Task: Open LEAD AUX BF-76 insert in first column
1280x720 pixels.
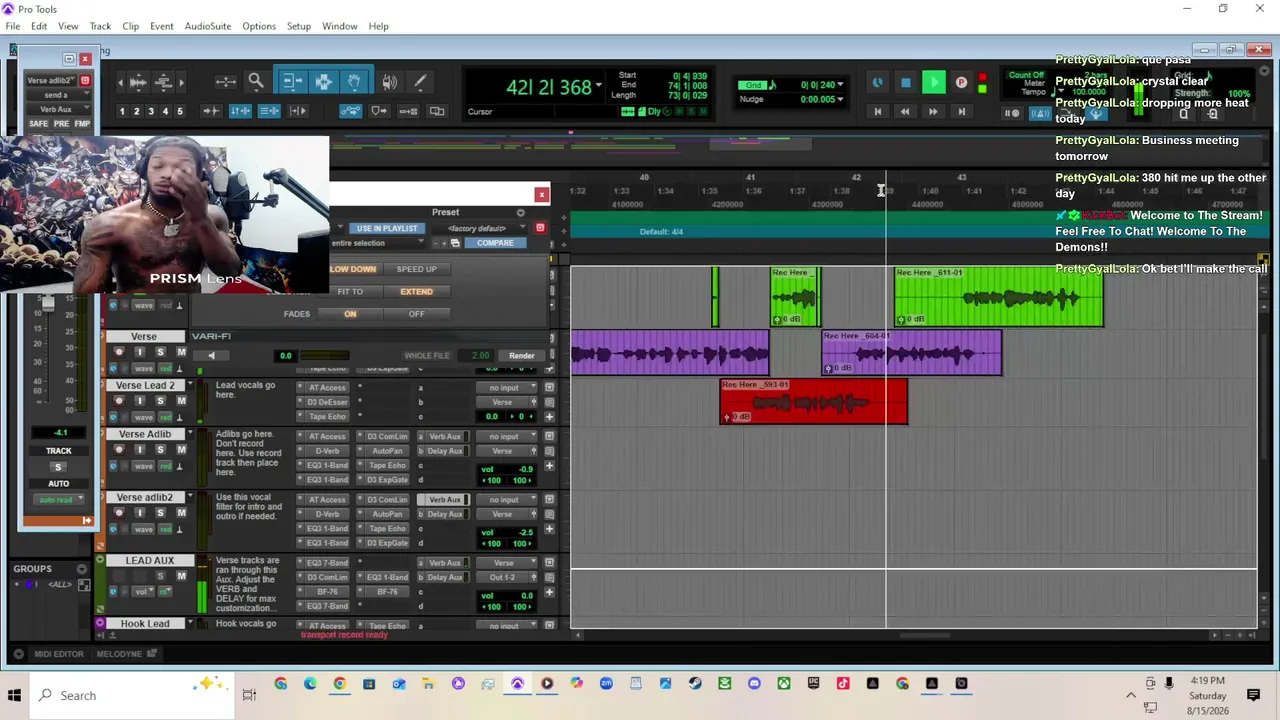Action: (327, 592)
